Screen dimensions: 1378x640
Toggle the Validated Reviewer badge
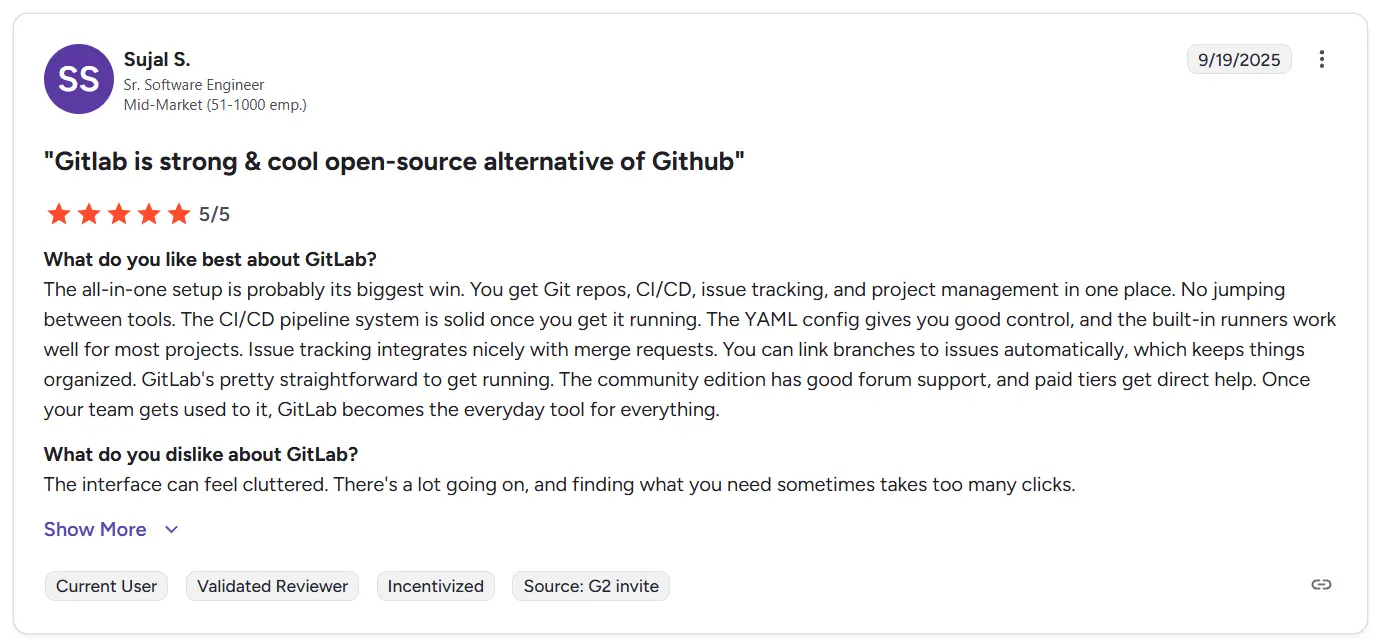(272, 586)
